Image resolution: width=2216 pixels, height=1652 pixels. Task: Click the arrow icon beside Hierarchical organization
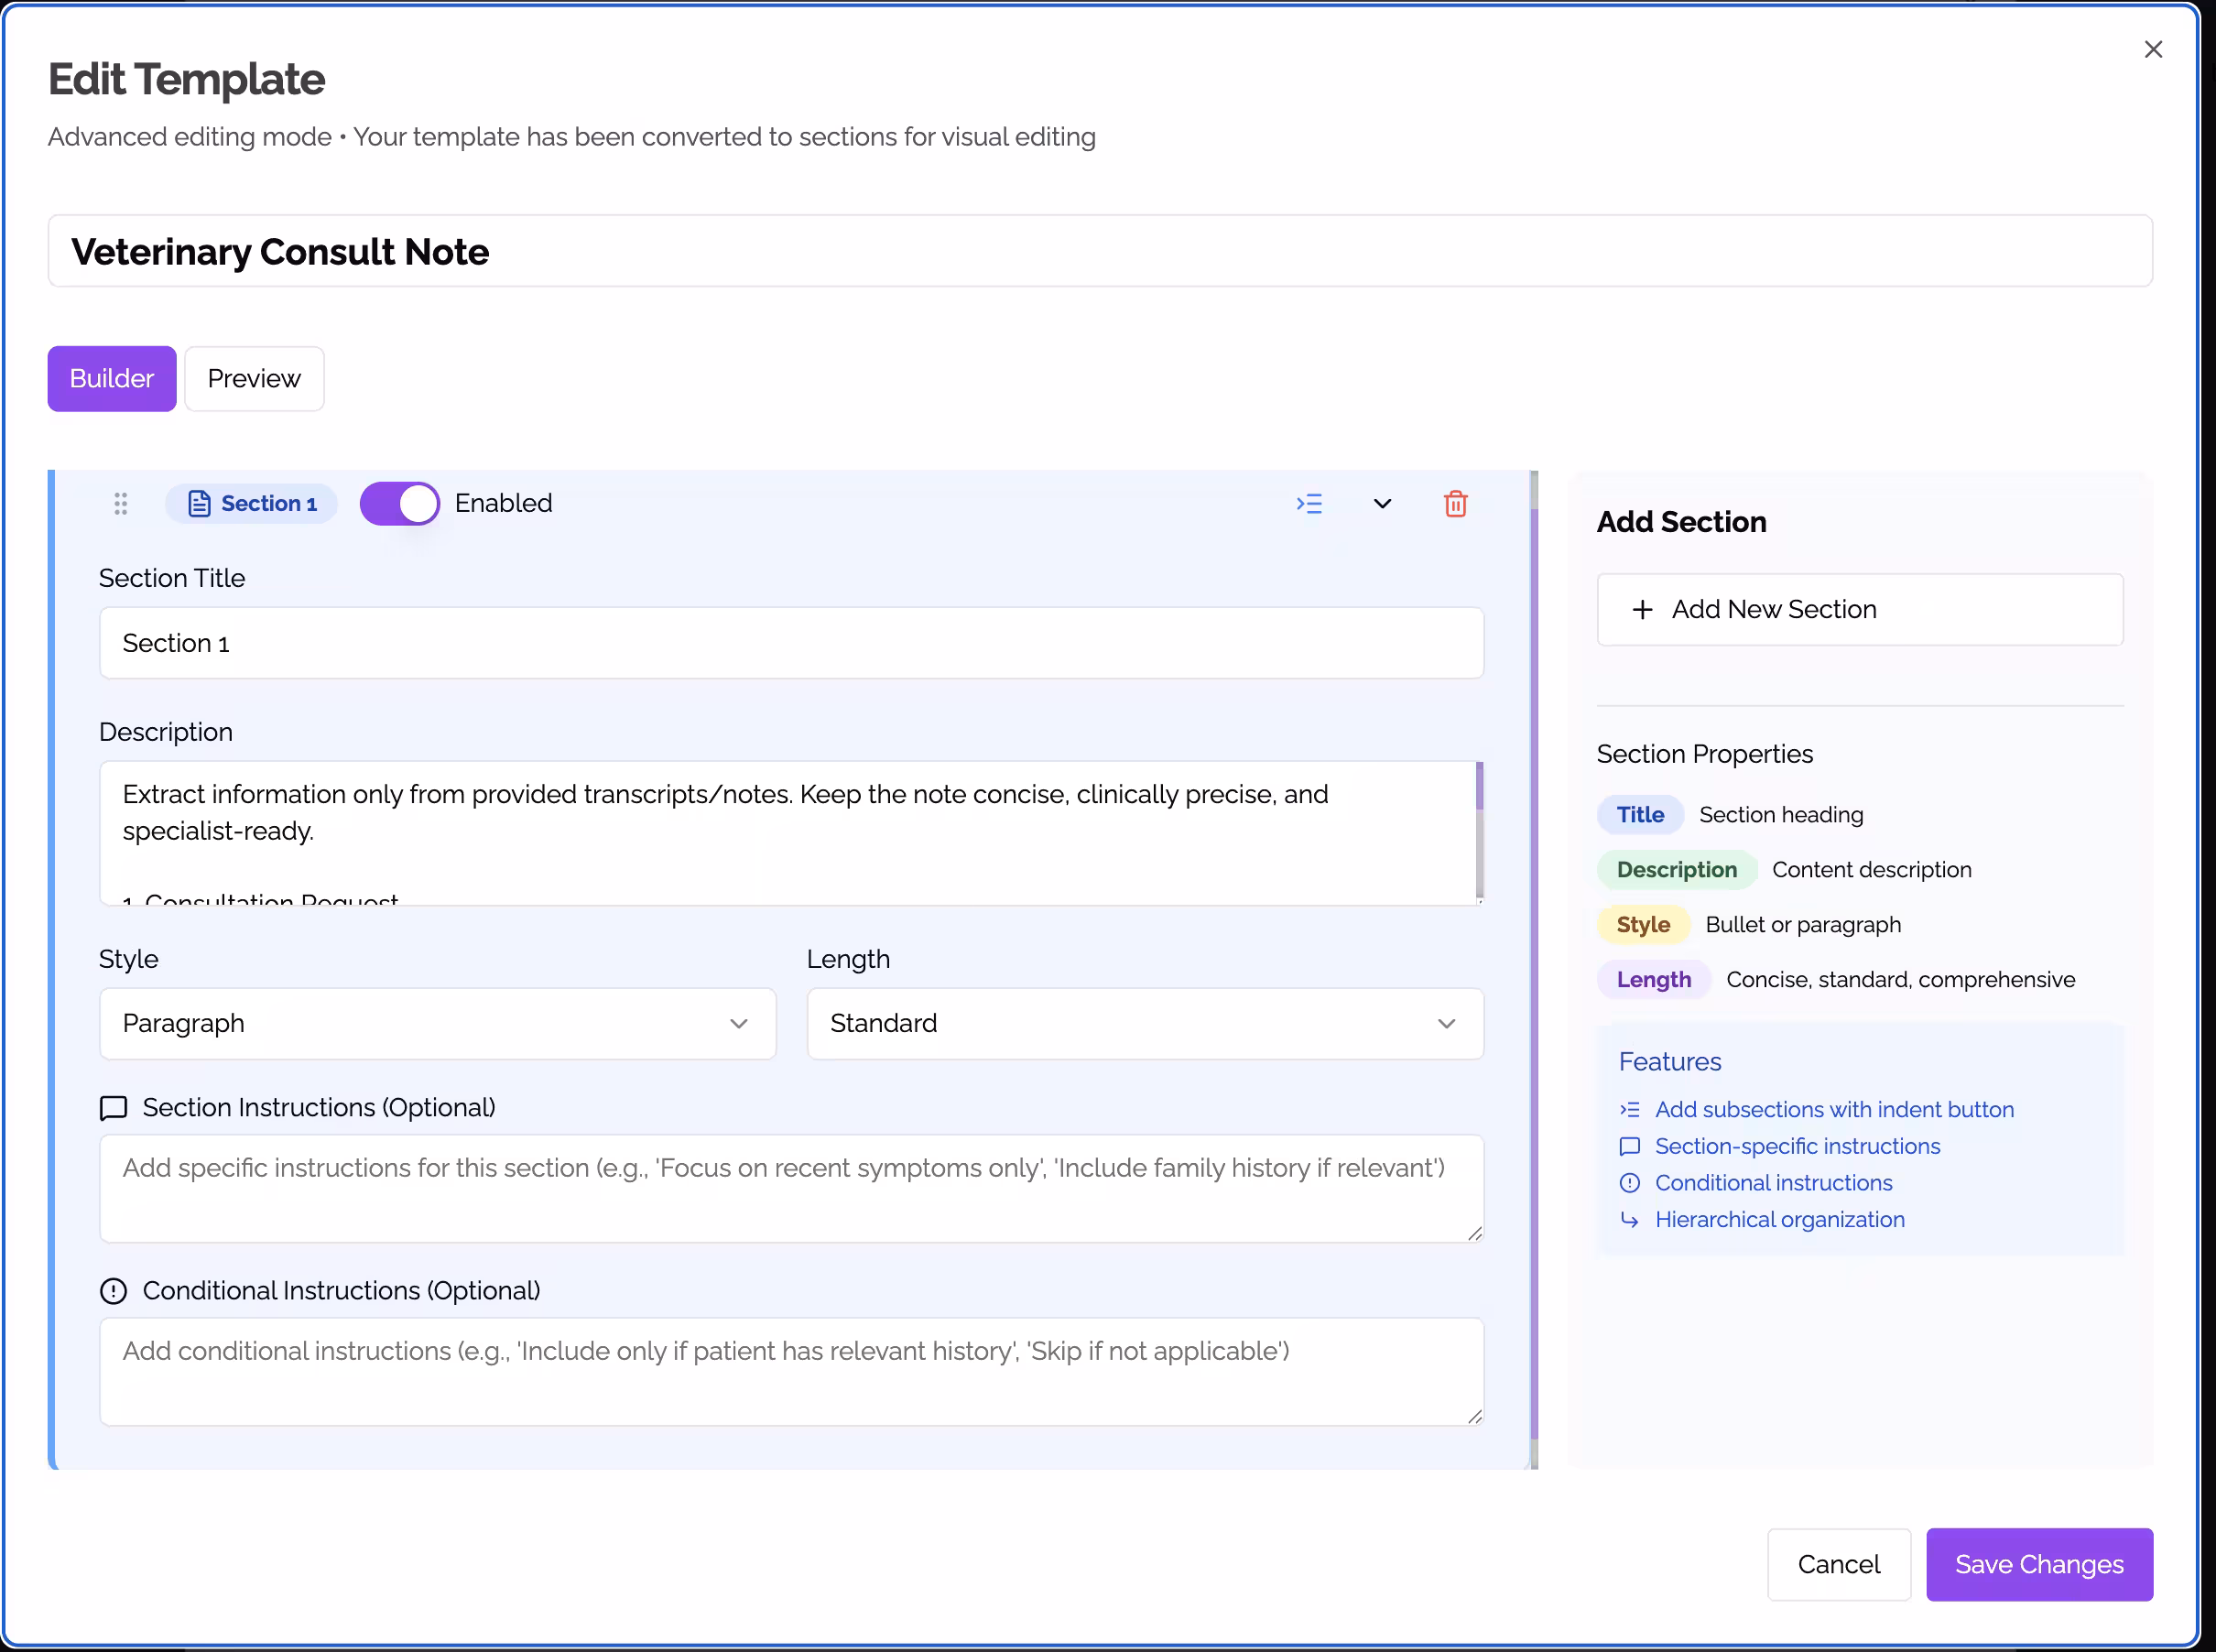(x=1630, y=1220)
